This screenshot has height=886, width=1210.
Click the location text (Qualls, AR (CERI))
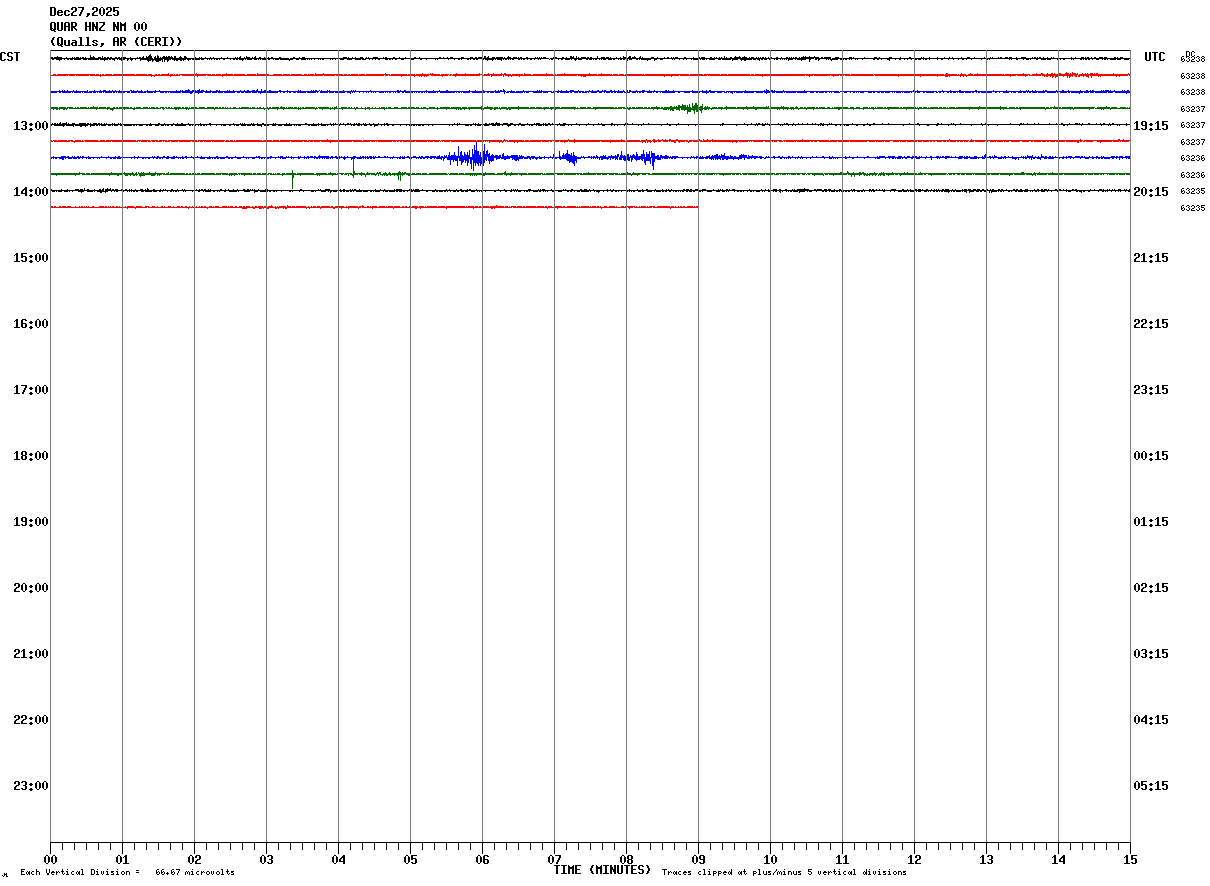[x=116, y=42]
